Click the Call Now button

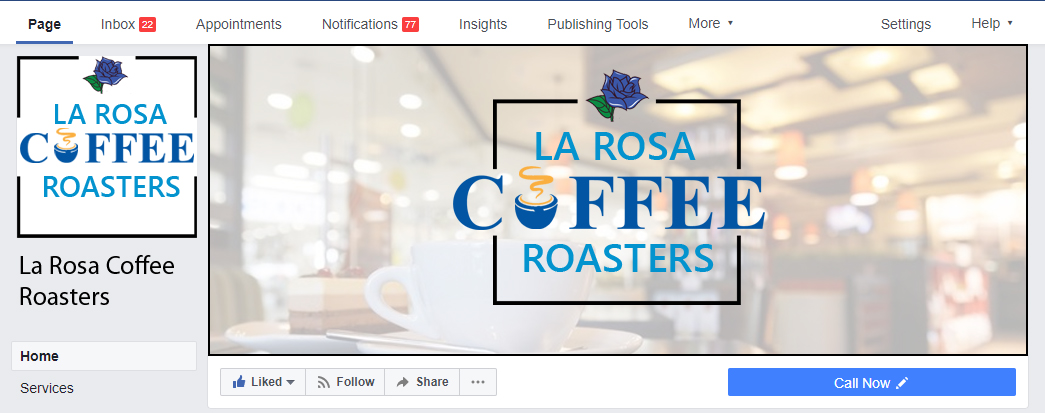872,382
